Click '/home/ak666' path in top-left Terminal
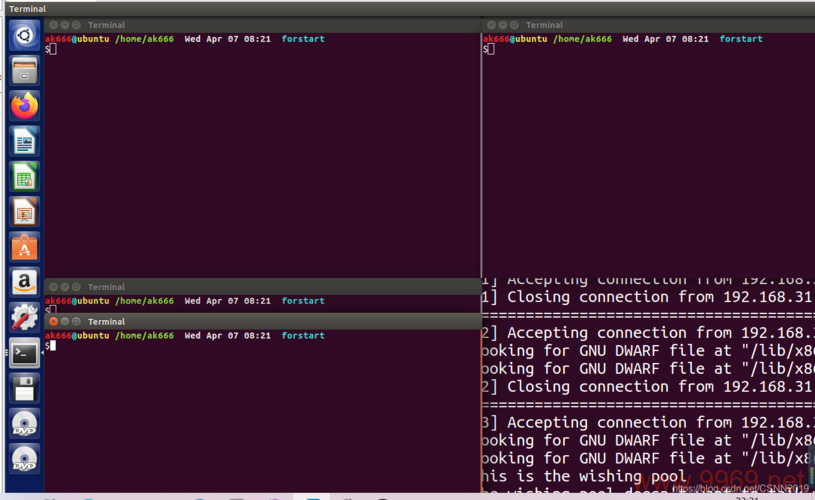This screenshot has height=500, width=815. tap(144, 39)
